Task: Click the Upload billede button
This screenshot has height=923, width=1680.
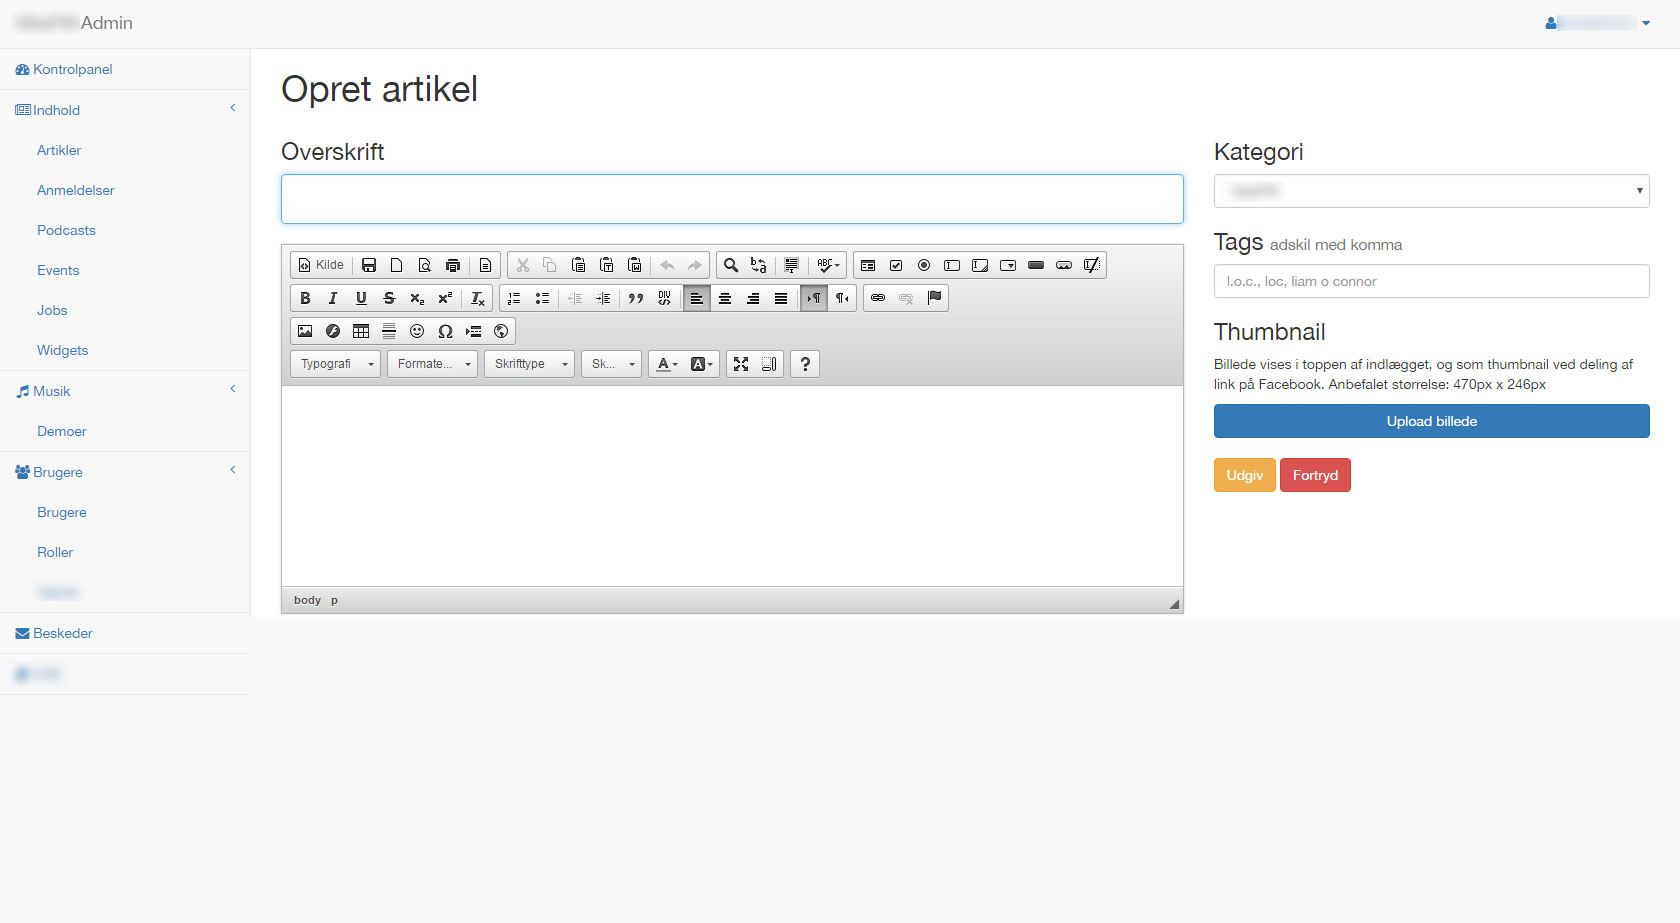Action: 1432,421
